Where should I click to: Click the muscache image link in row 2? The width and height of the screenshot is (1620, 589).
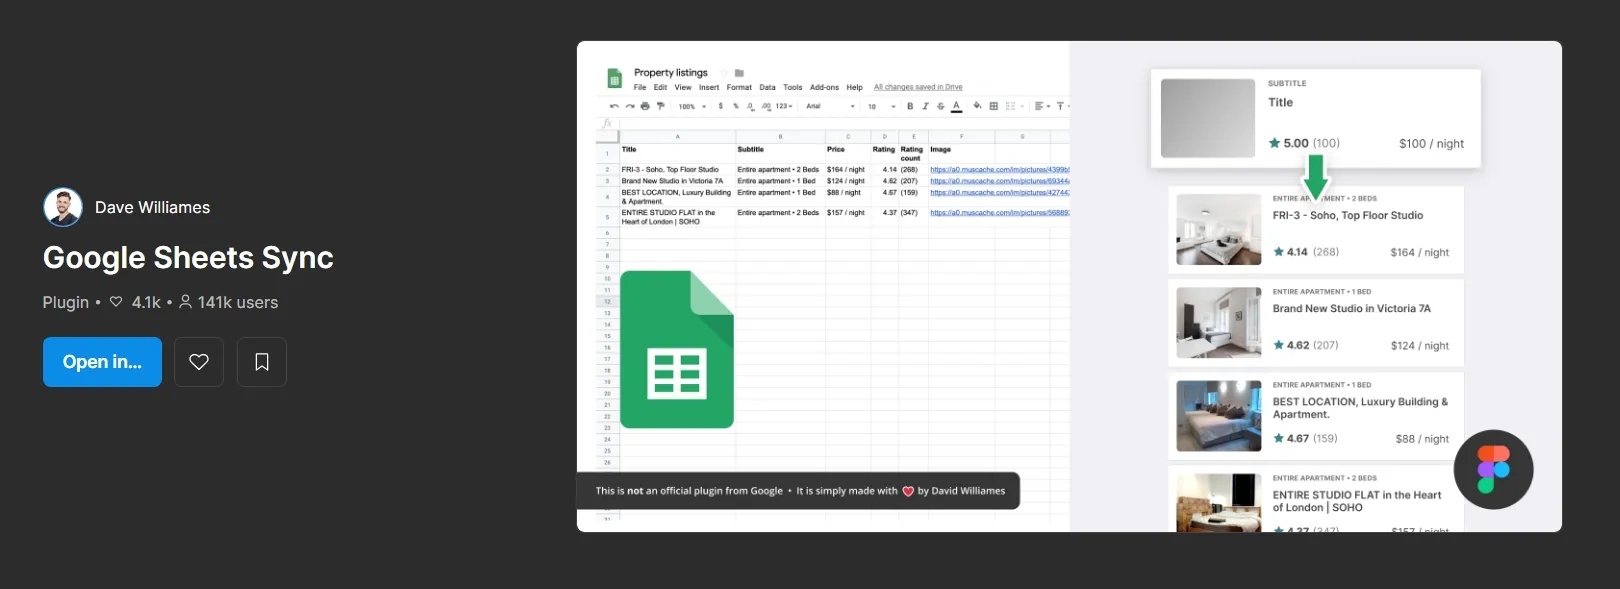[x=999, y=170]
